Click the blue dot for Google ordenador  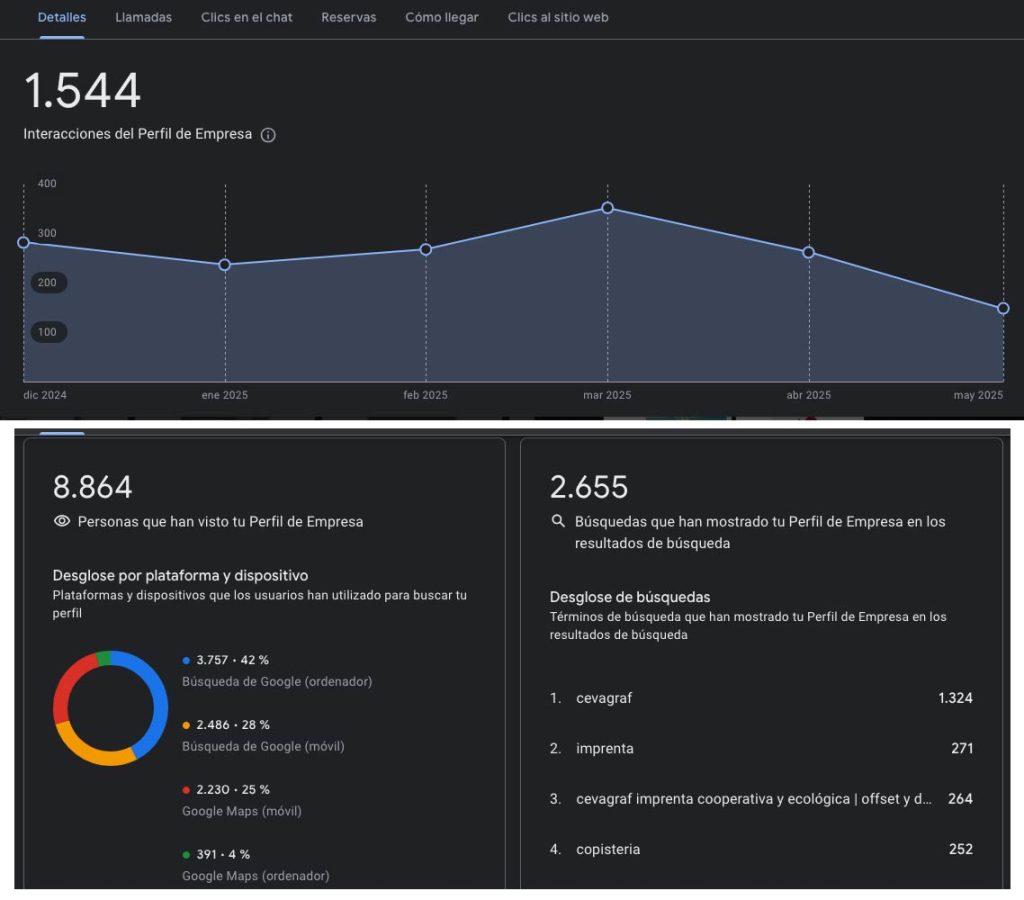pos(186,660)
